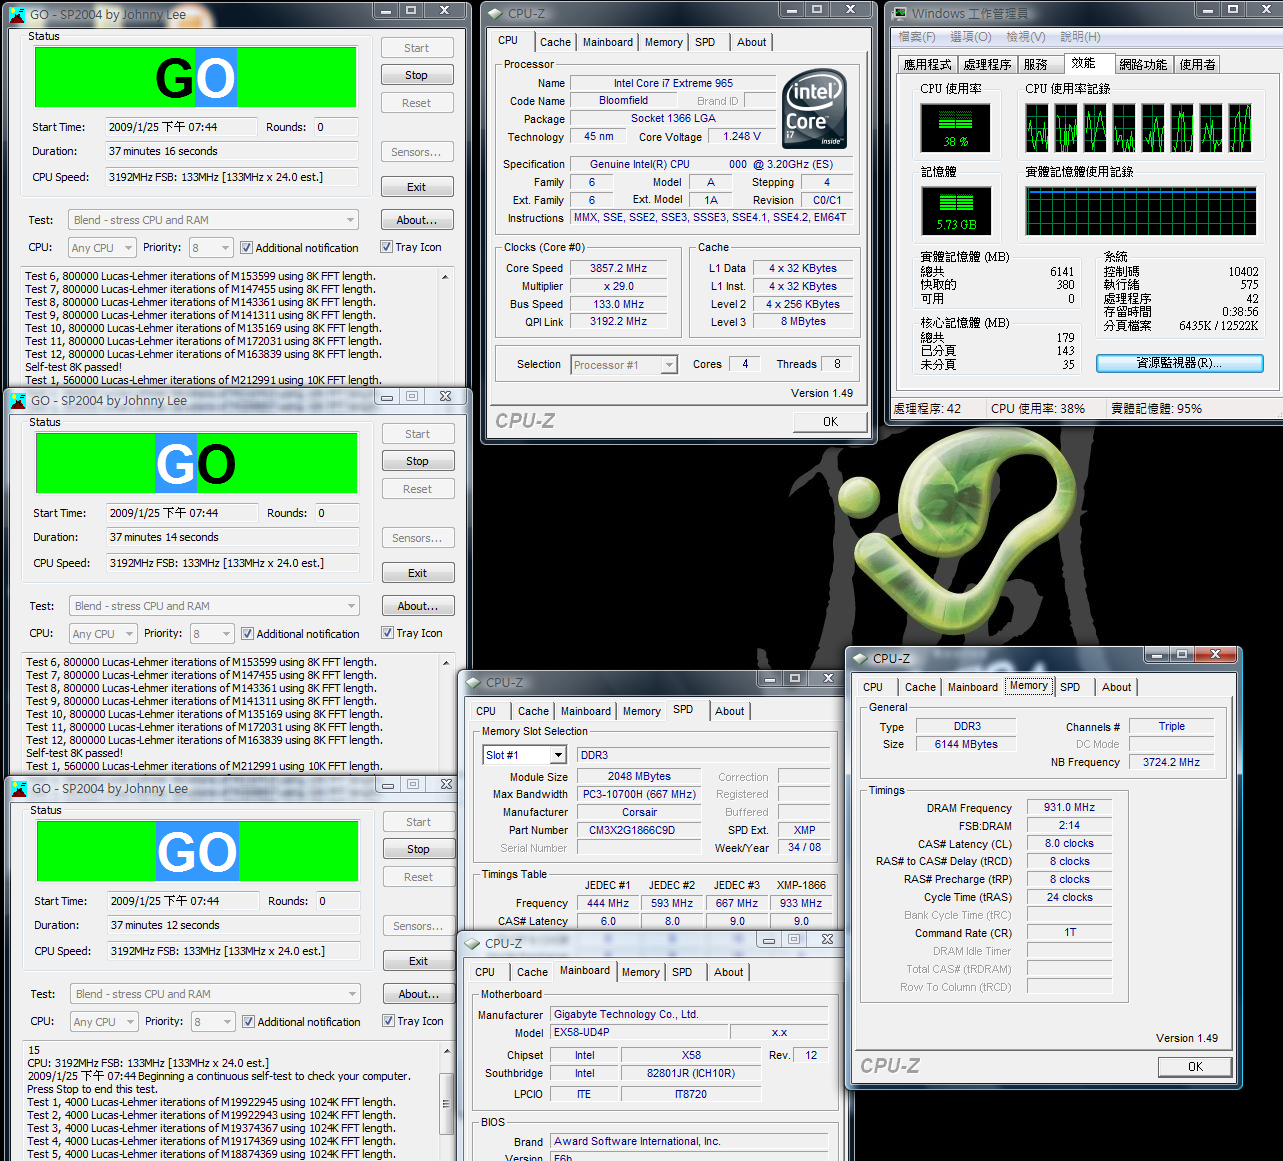Click the Windows Task Manager title bar icon
Screen dimensions: 1283x1161
coord(897,14)
